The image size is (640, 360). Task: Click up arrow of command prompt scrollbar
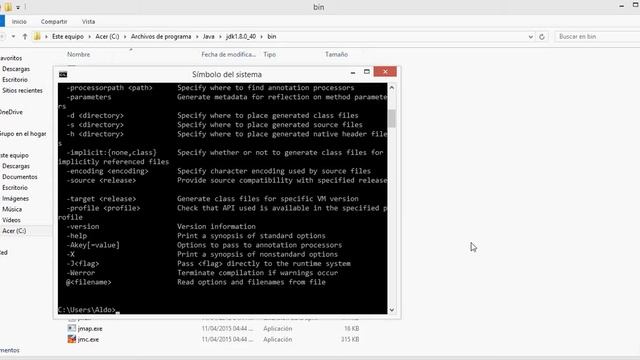tap(392, 87)
